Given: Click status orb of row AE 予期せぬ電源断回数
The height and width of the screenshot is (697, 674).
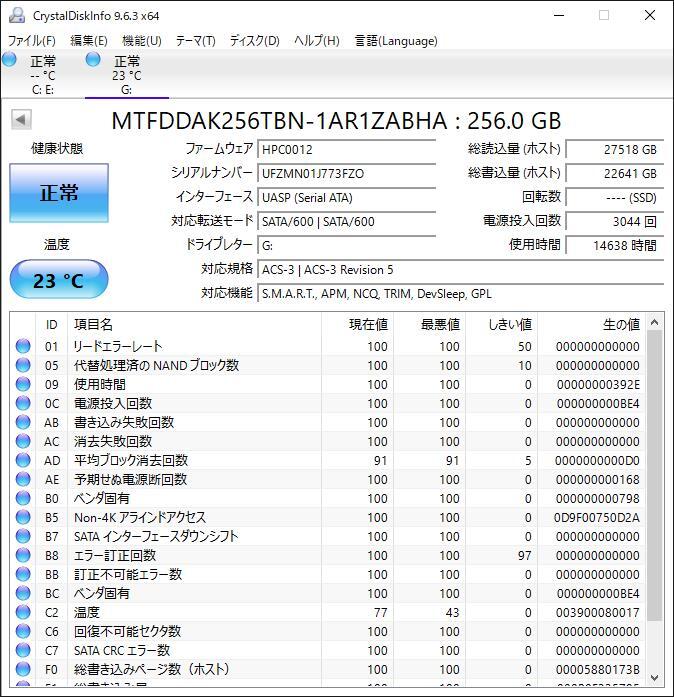Looking at the screenshot, I should tap(23, 479).
